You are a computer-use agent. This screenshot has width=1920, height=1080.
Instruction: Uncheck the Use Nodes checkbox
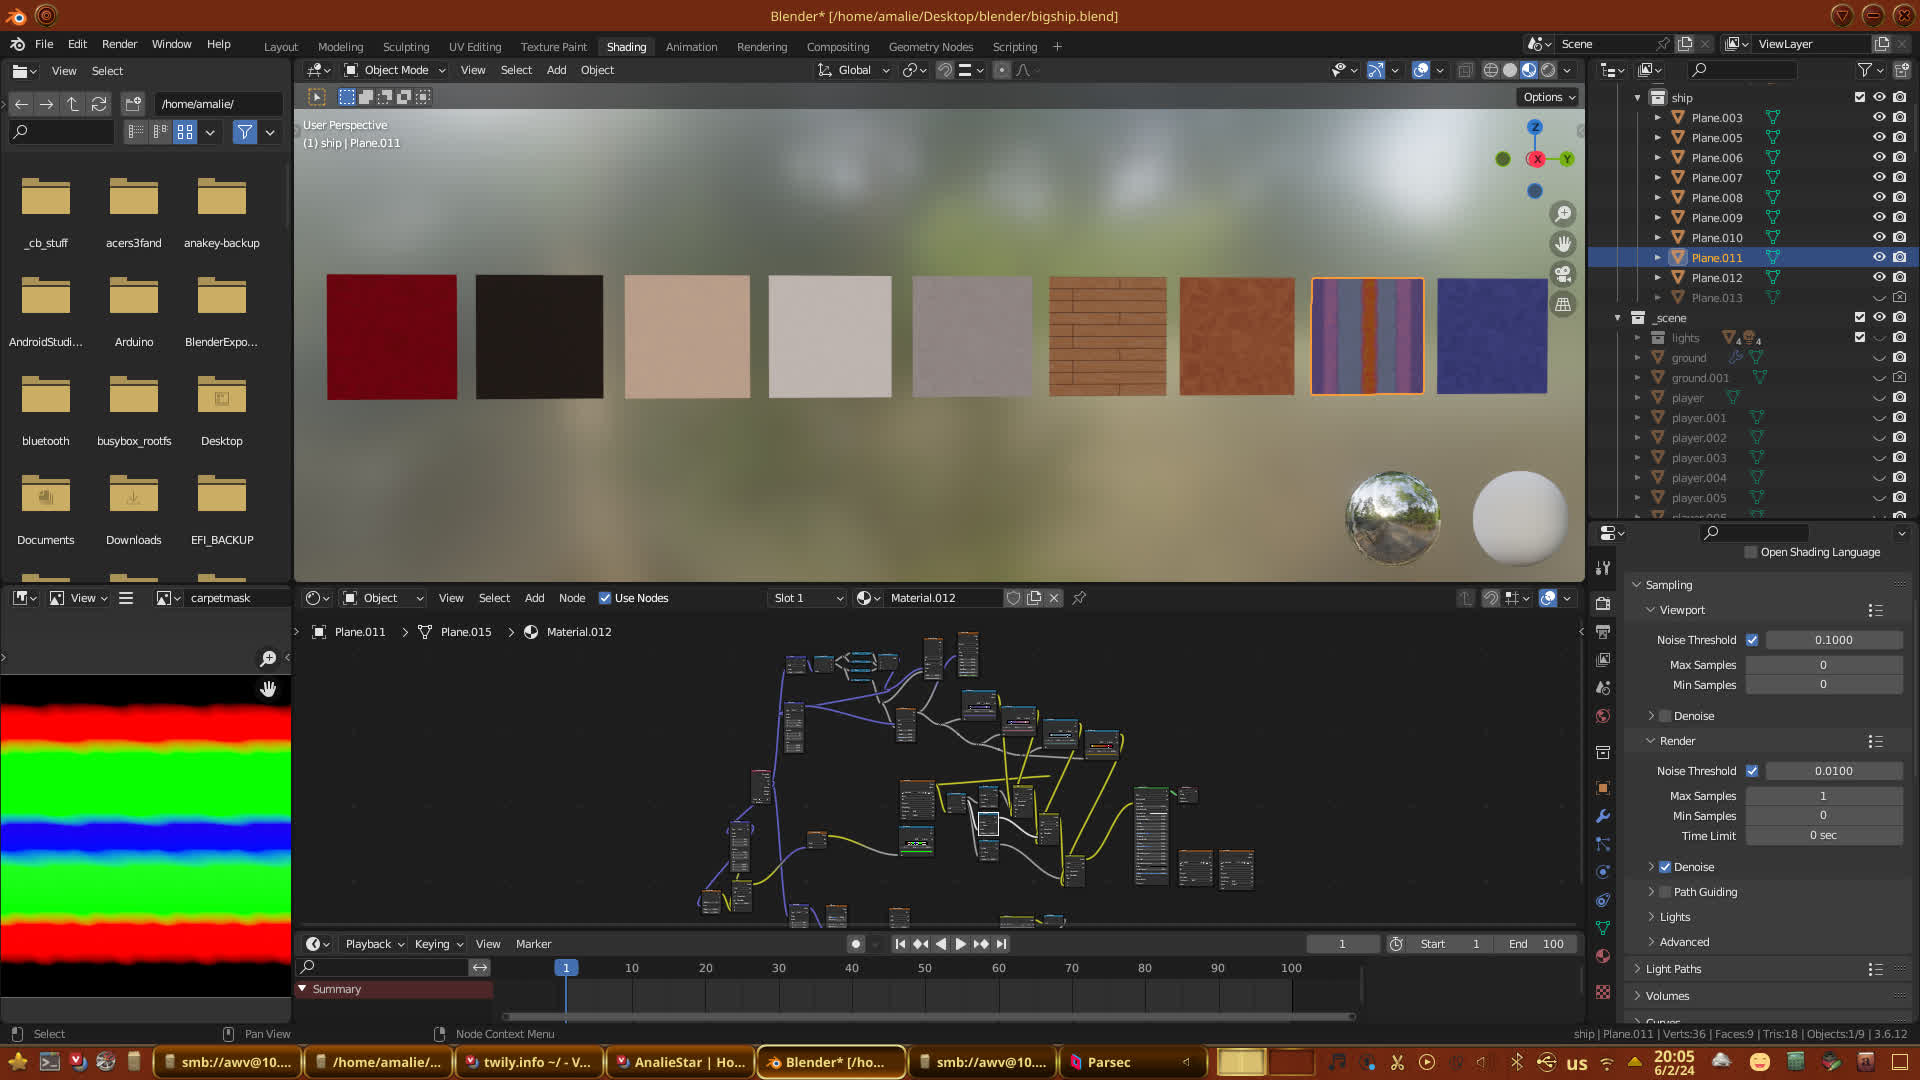605,598
